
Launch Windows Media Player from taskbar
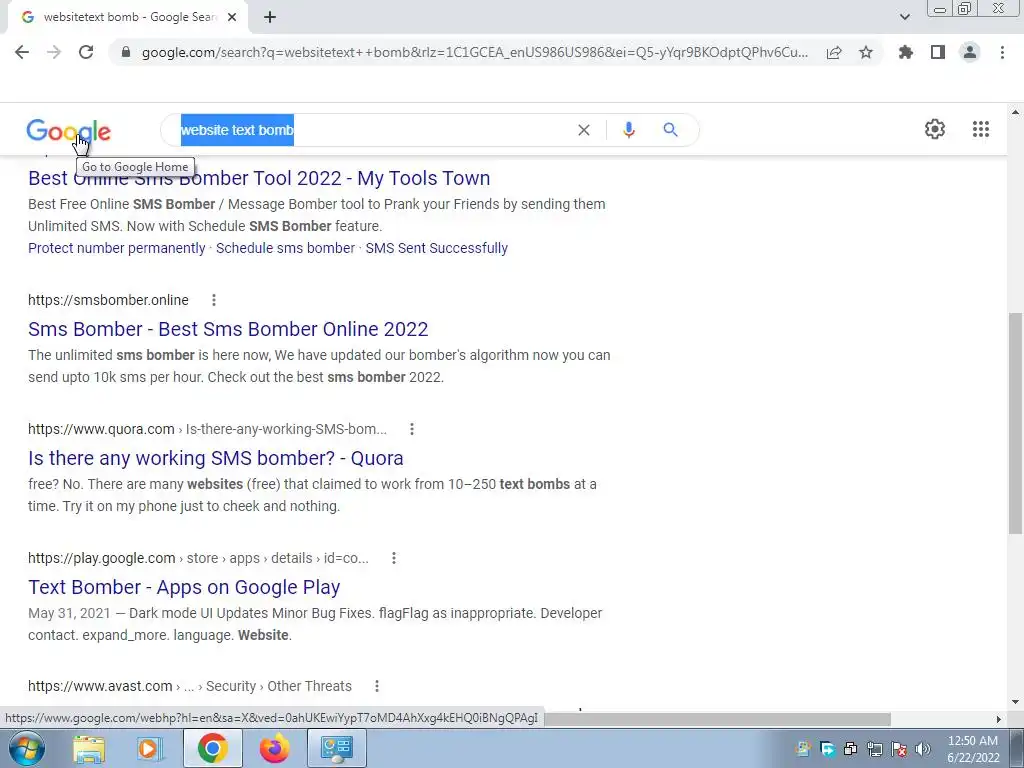[x=150, y=748]
